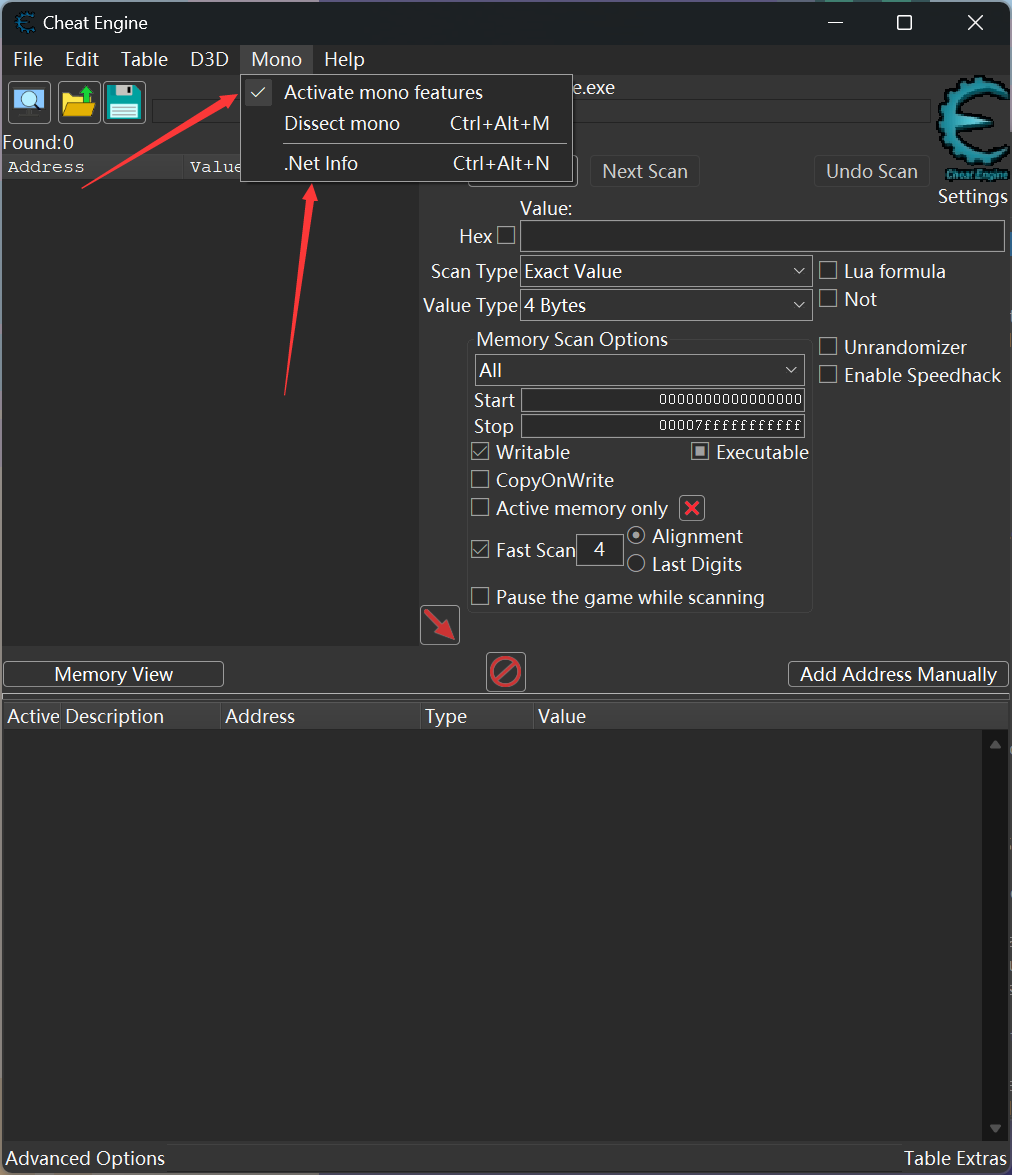The width and height of the screenshot is (1012, 1175).
Task: Open the Help menu
Action: coord(344,59)
